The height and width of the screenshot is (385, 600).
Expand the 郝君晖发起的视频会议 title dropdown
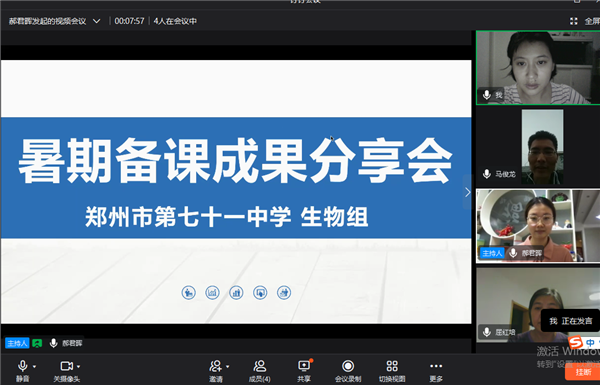97,21
